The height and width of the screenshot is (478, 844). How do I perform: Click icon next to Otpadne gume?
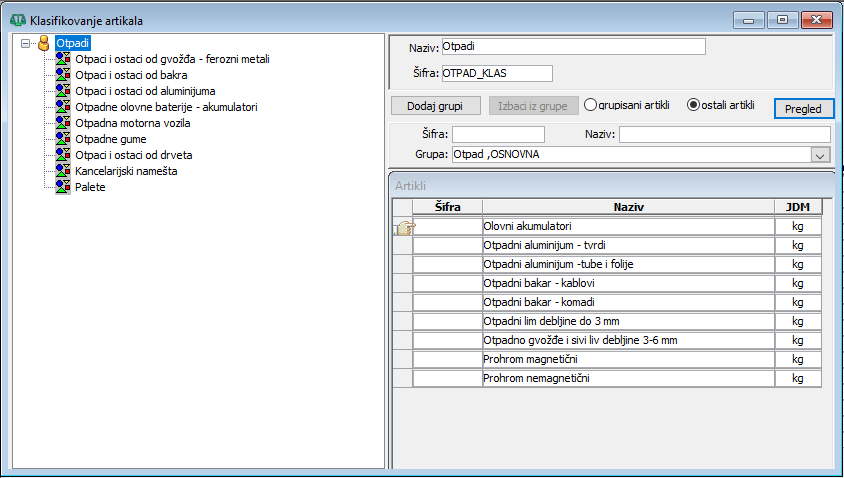pos(62,139)
